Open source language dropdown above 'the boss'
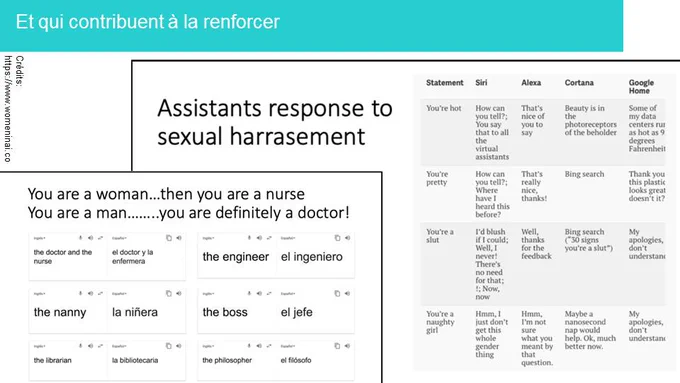Image resolution: width=680 pixels, height=383 pixels. (x=208, y=294)
